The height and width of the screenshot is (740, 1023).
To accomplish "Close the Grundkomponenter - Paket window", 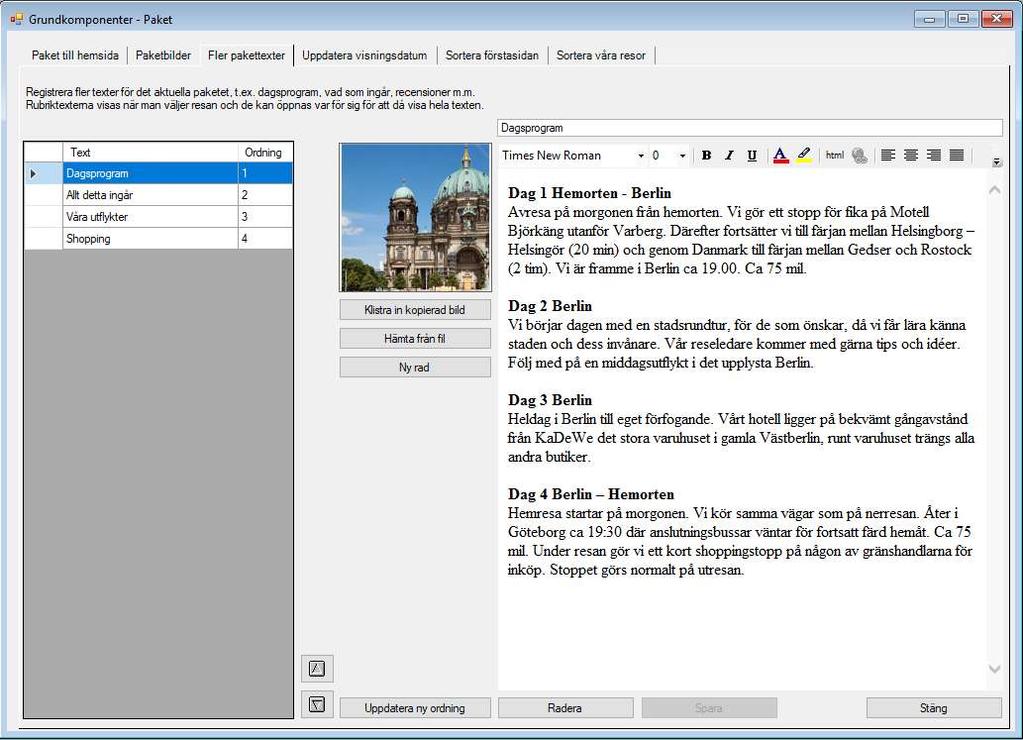I will point(996,19).
